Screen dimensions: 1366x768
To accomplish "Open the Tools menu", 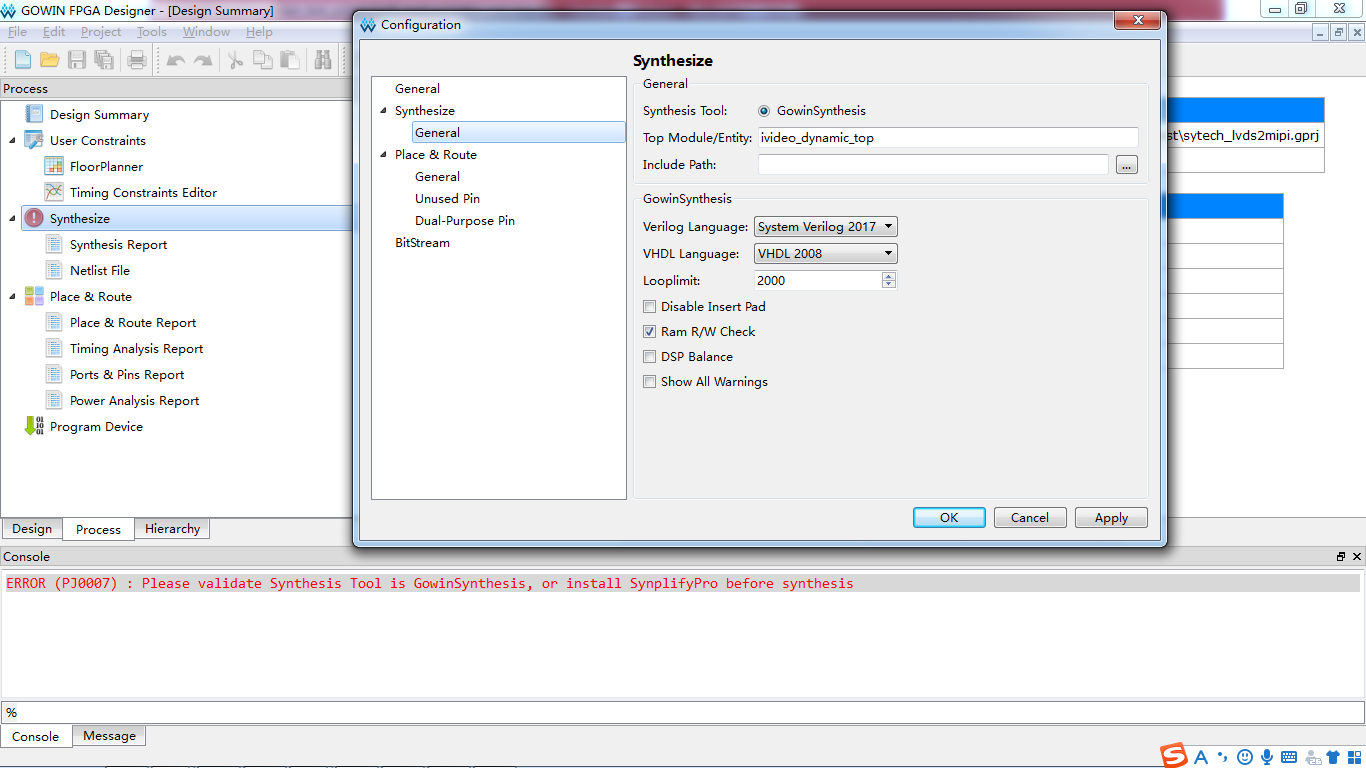I will click(x=152, y=32).
